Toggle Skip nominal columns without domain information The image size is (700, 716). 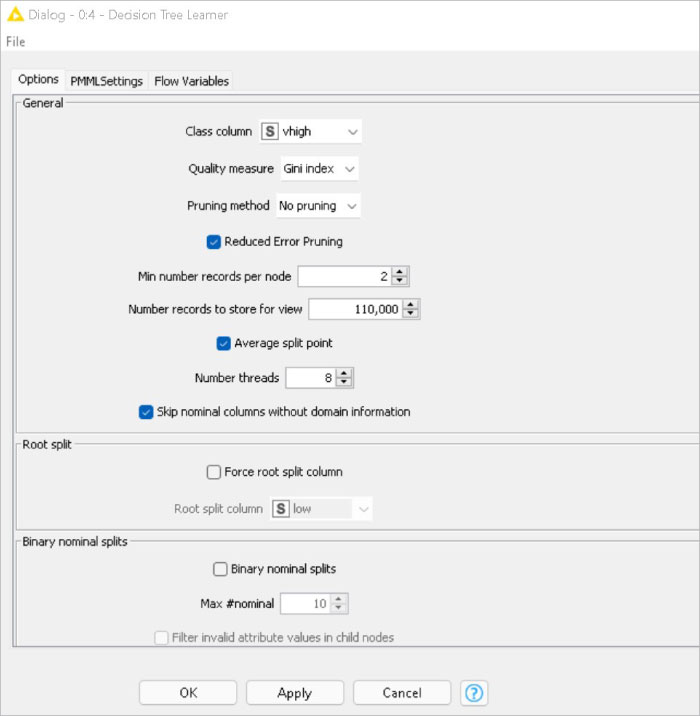[146, 411]
